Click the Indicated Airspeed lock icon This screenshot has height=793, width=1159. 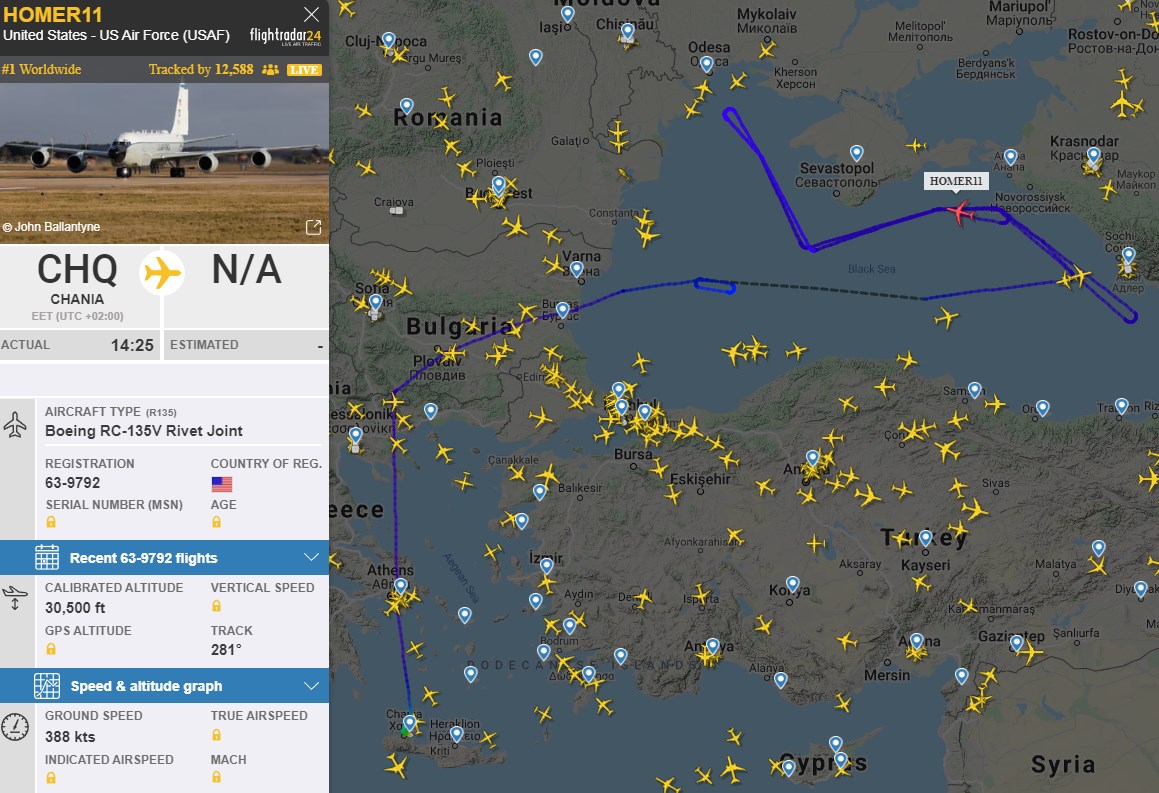coord(51,777)
